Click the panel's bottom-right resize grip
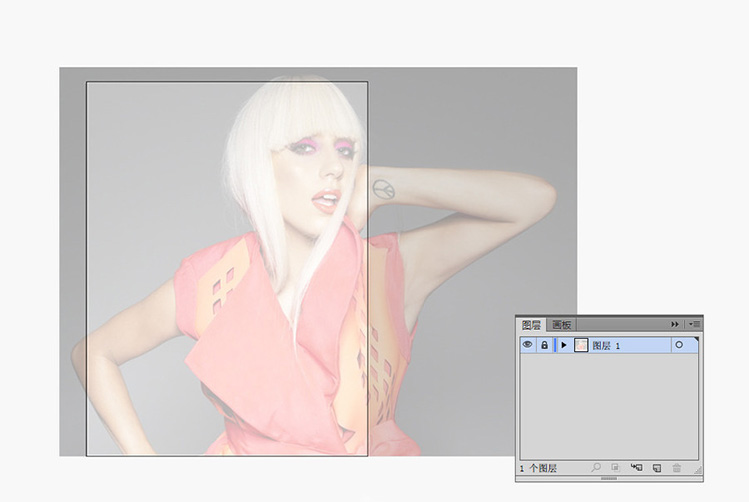749x502 pixels. tap(697, 469)
